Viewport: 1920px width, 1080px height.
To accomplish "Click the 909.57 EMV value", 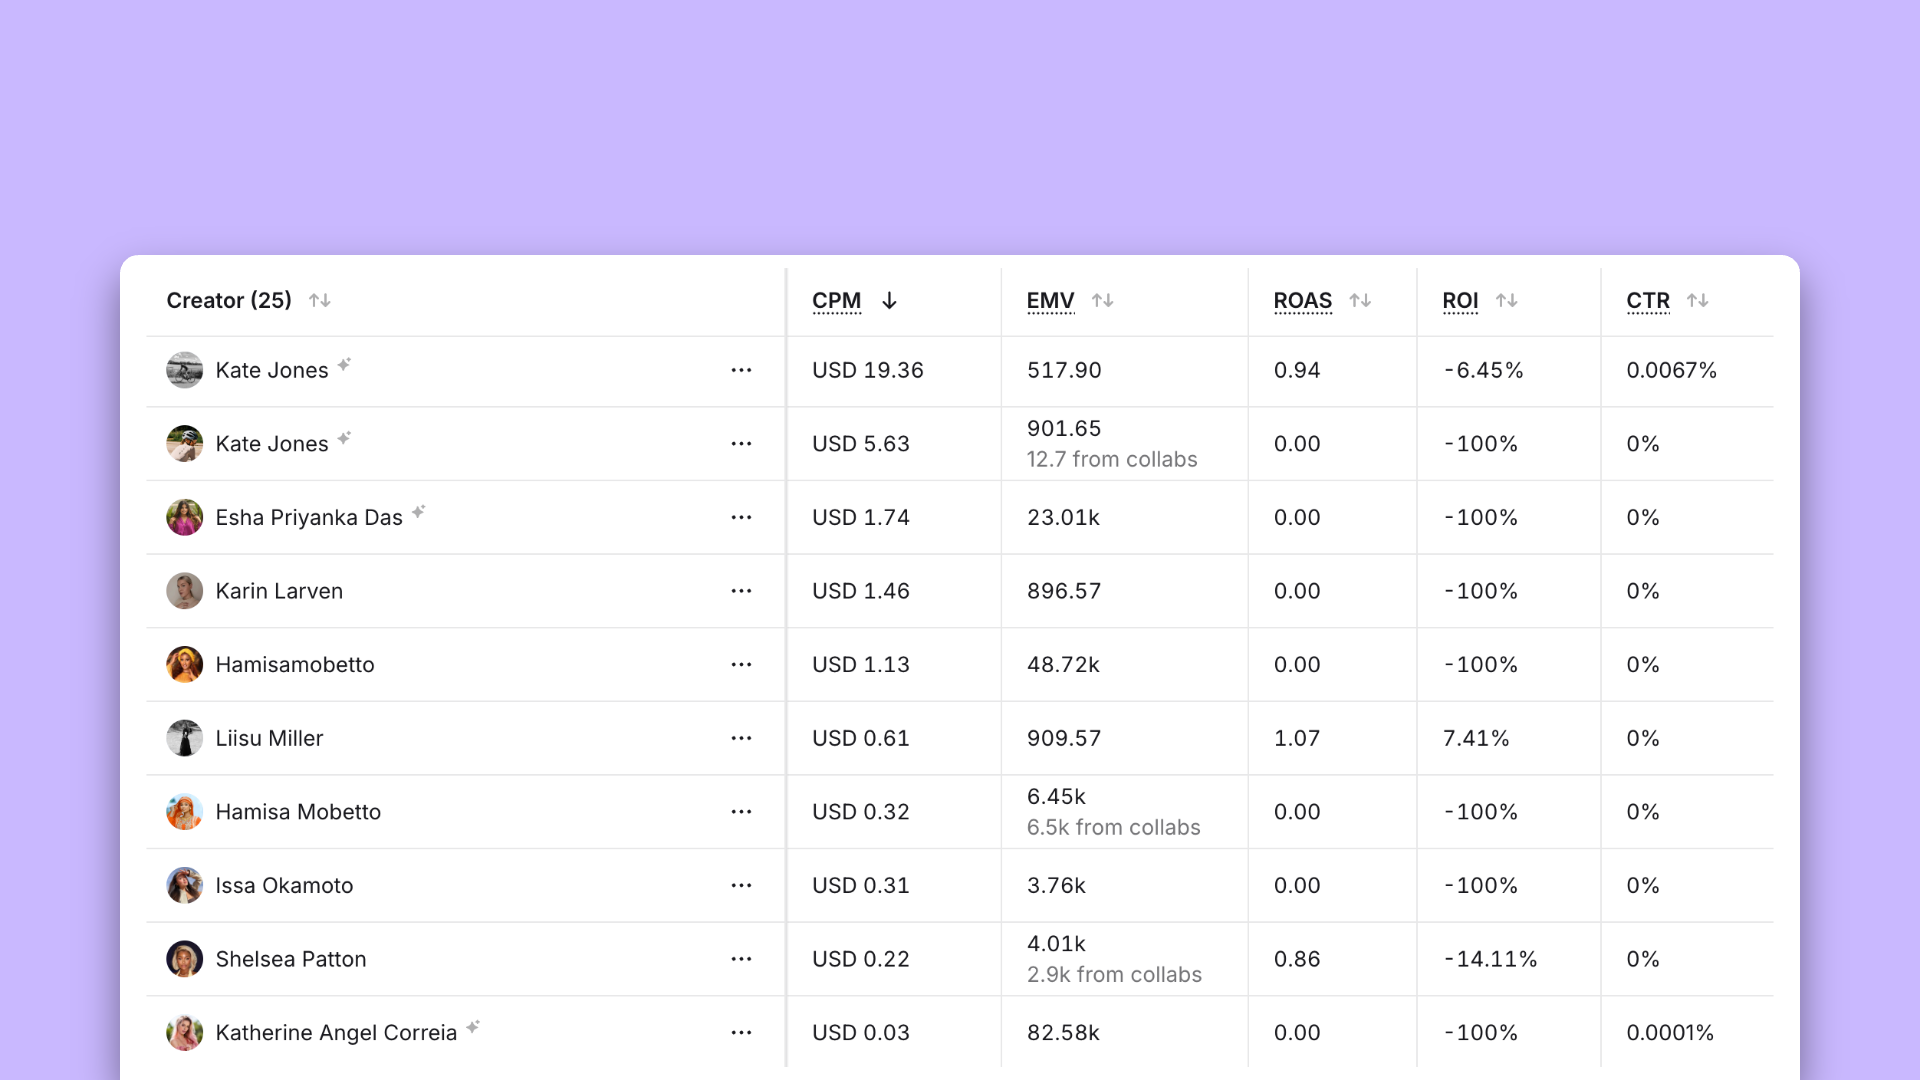I will pos(1064,738).
